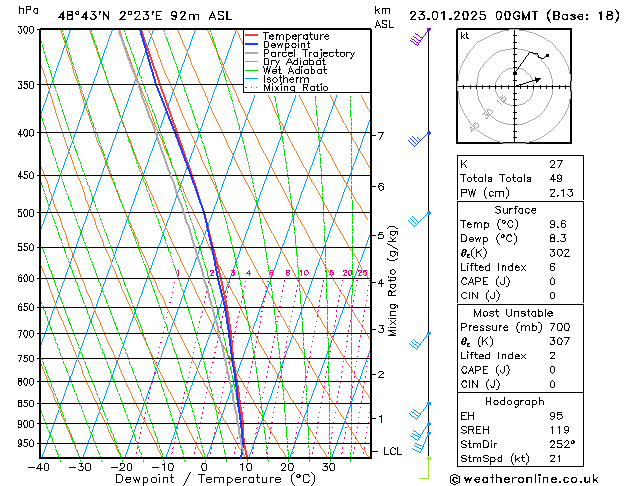
Task: Click the Hodograph section header in table
Action: pyautogui.click(x=515, y=401)
